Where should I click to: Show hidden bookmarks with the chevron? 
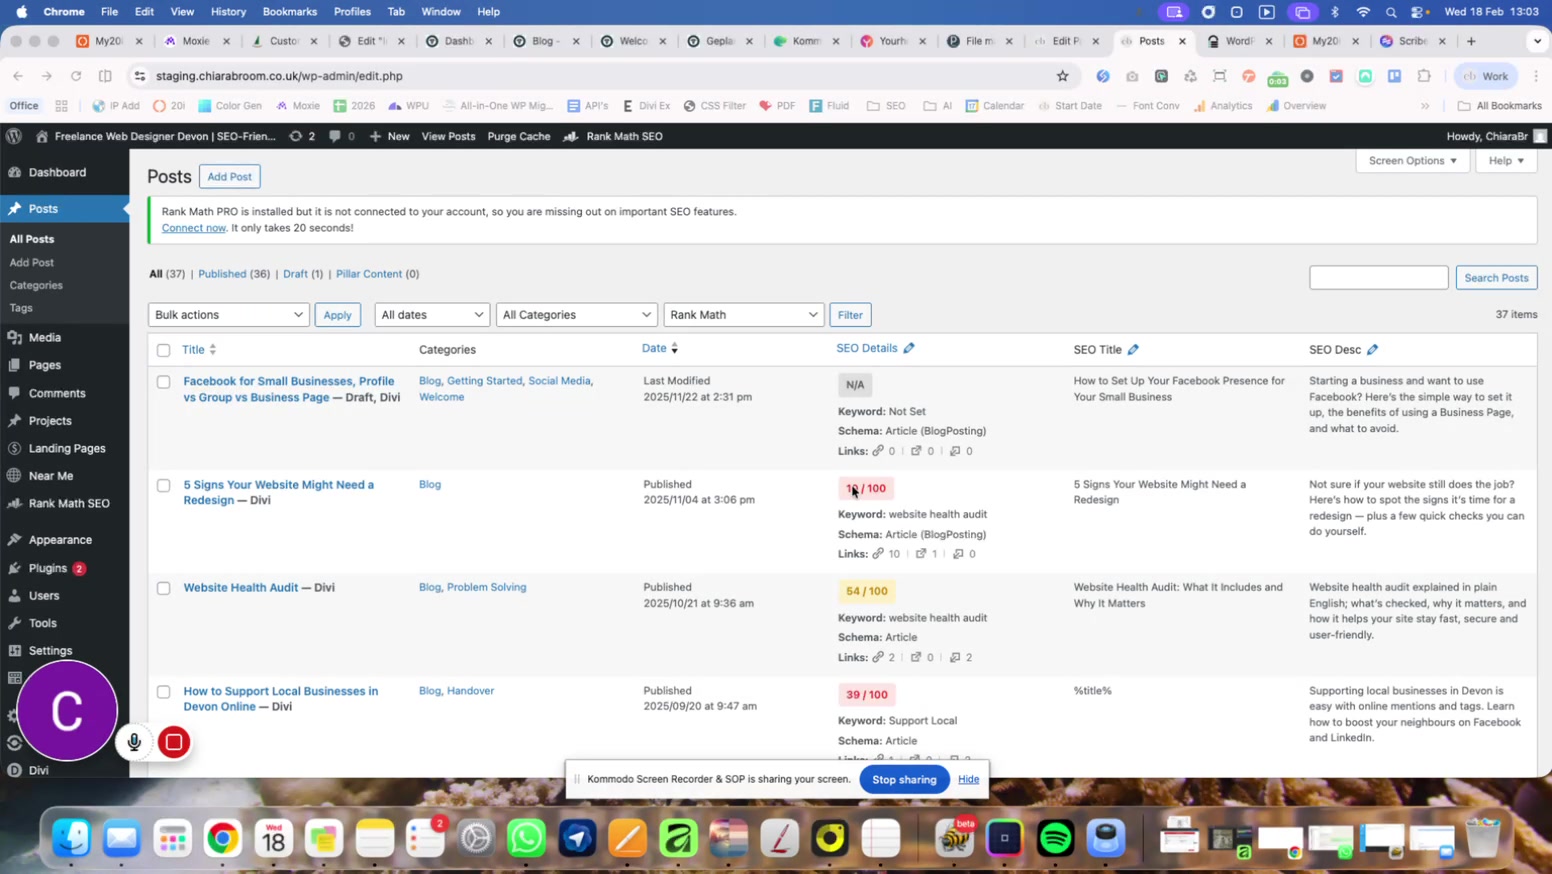[1425, 106]
